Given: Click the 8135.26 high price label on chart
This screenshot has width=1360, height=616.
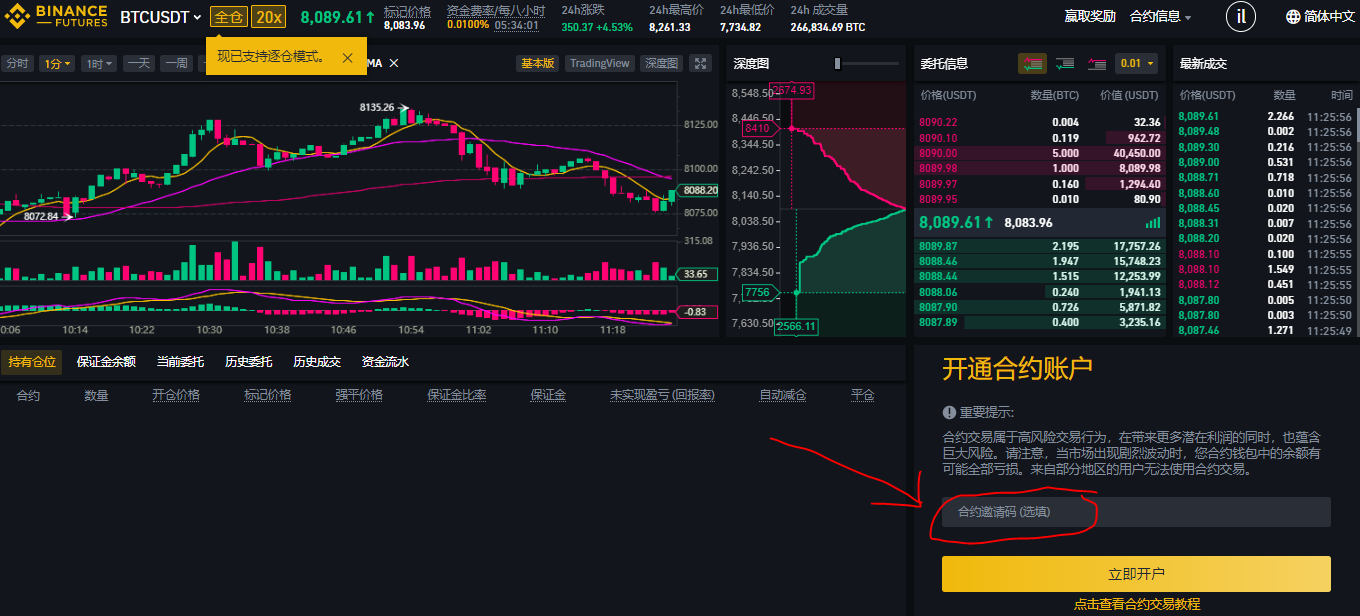Looking at the screenshot, I should point(377,107).
